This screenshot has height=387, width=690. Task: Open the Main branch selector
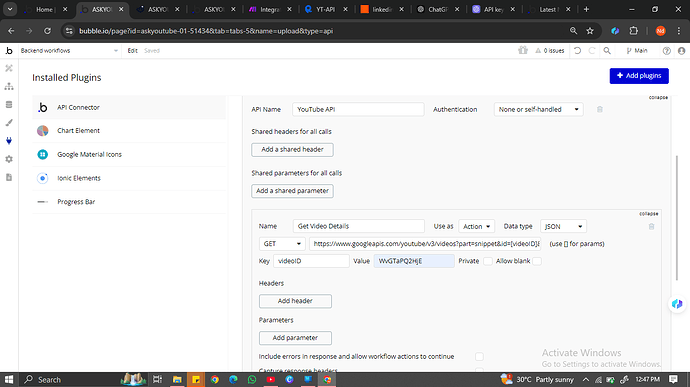click(x=637, y=51)
